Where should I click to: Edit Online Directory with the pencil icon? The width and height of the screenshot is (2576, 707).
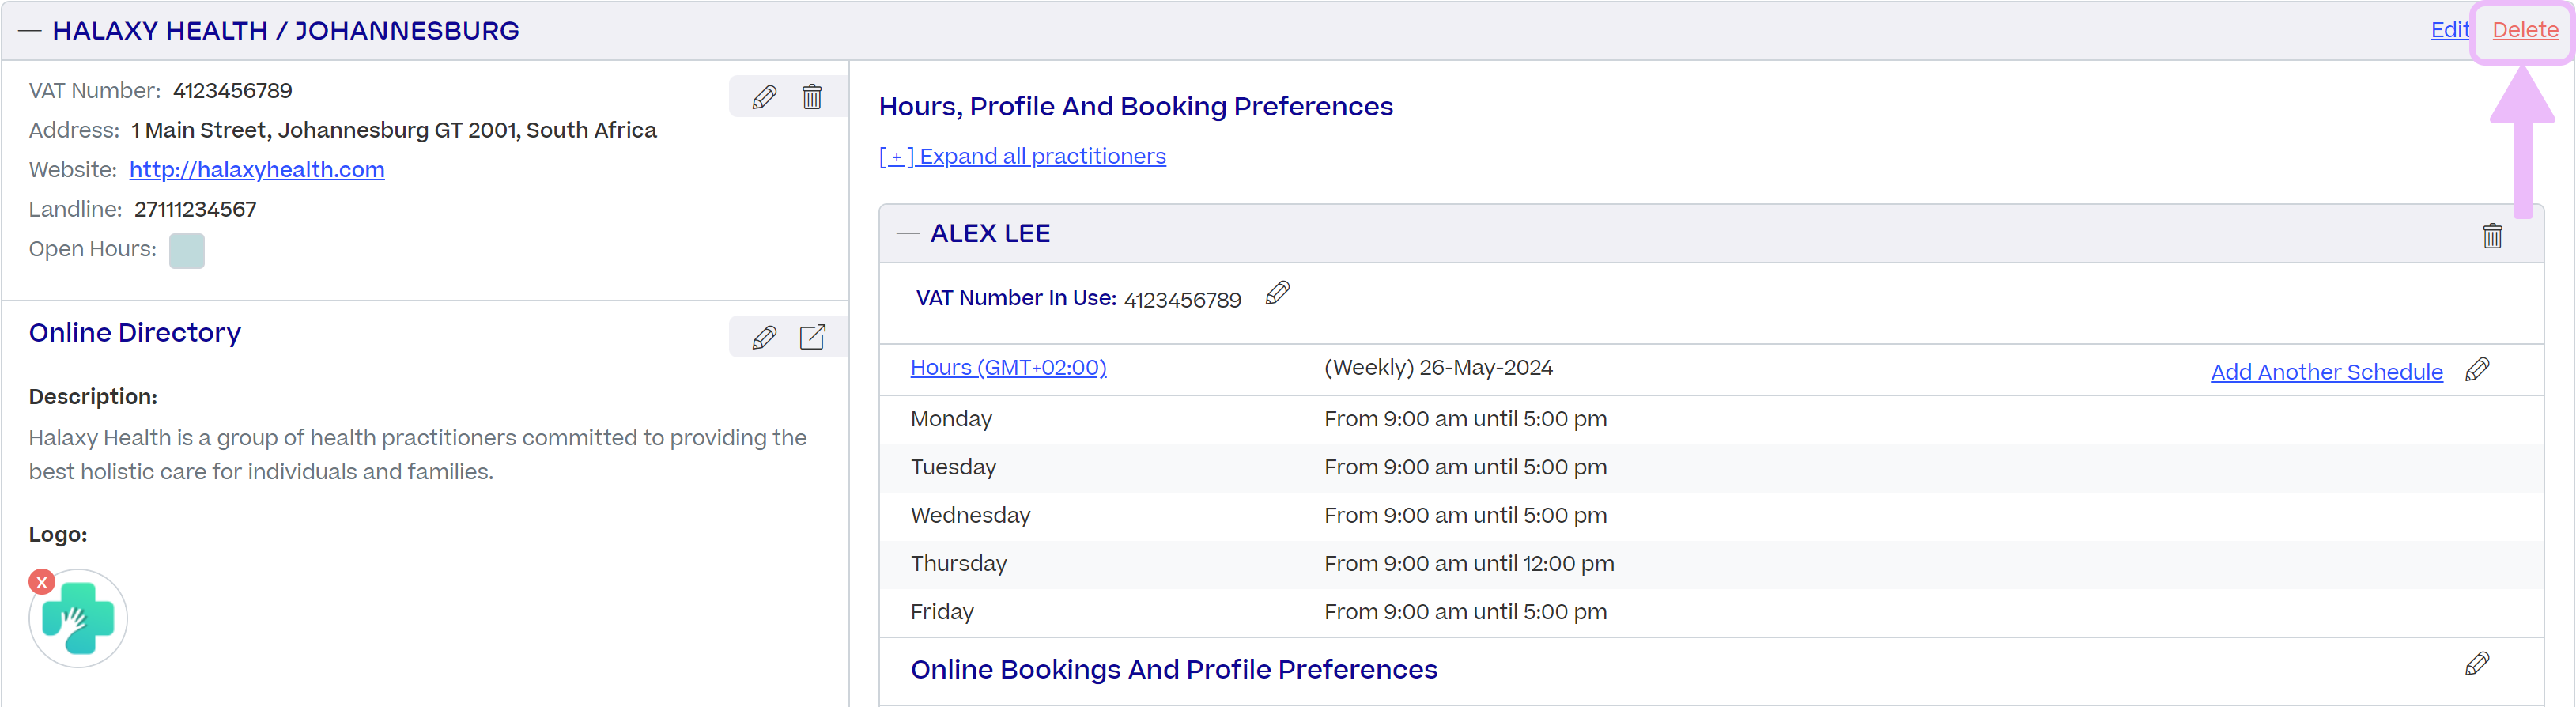point(764,337)
